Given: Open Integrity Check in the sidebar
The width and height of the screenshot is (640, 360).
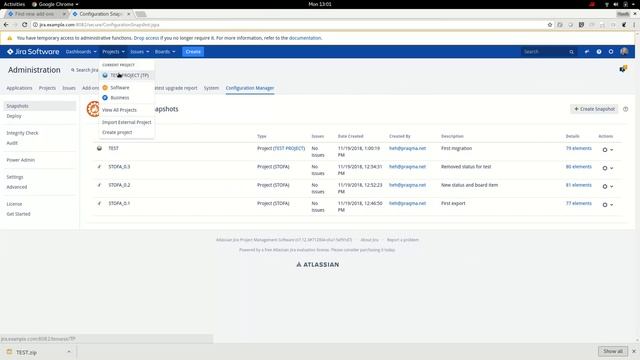Looking at the screenshot, I should [22, 133].
